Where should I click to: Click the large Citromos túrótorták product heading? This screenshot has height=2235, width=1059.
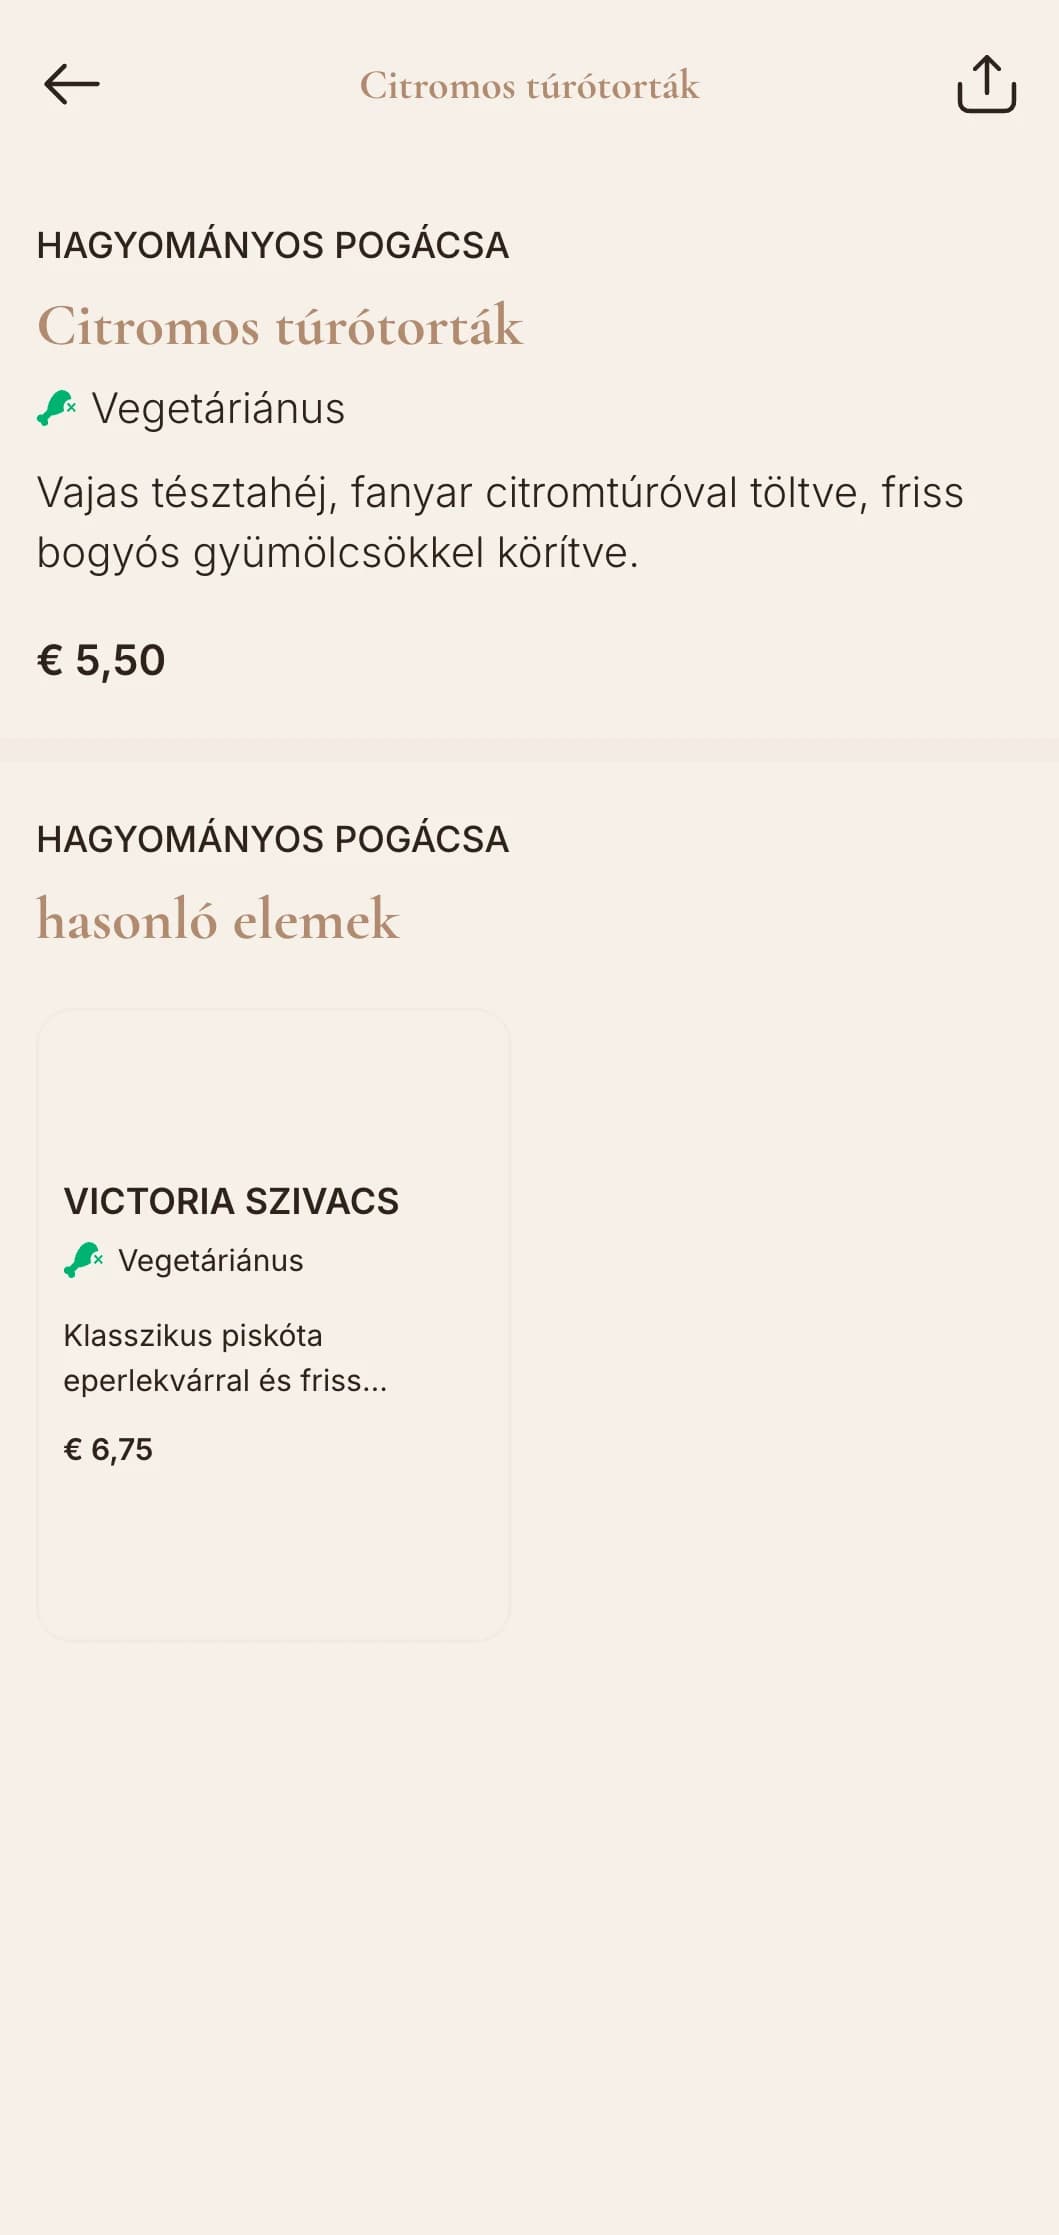[x=280, y=326]
